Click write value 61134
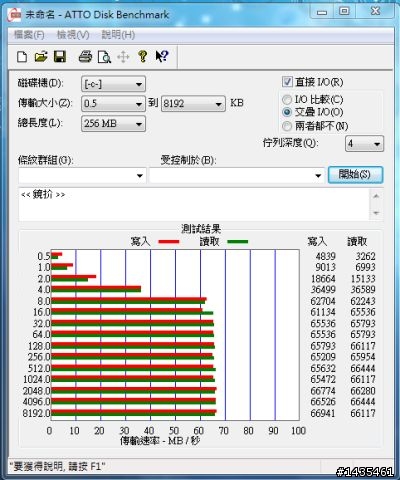The height and width of the screenshot is (480, 400). (323, 312)
